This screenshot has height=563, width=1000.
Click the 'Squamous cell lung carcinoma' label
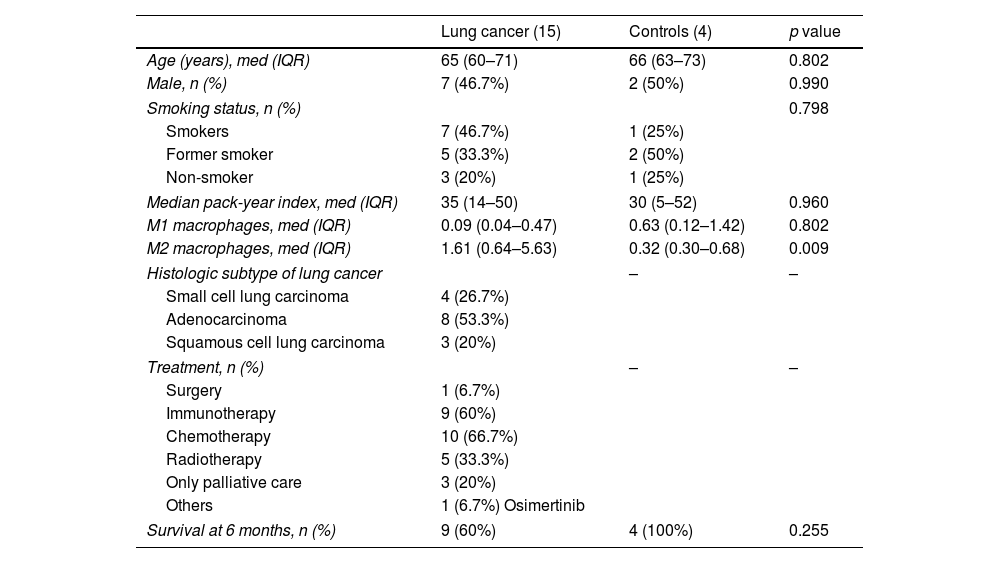coord(275,342)
